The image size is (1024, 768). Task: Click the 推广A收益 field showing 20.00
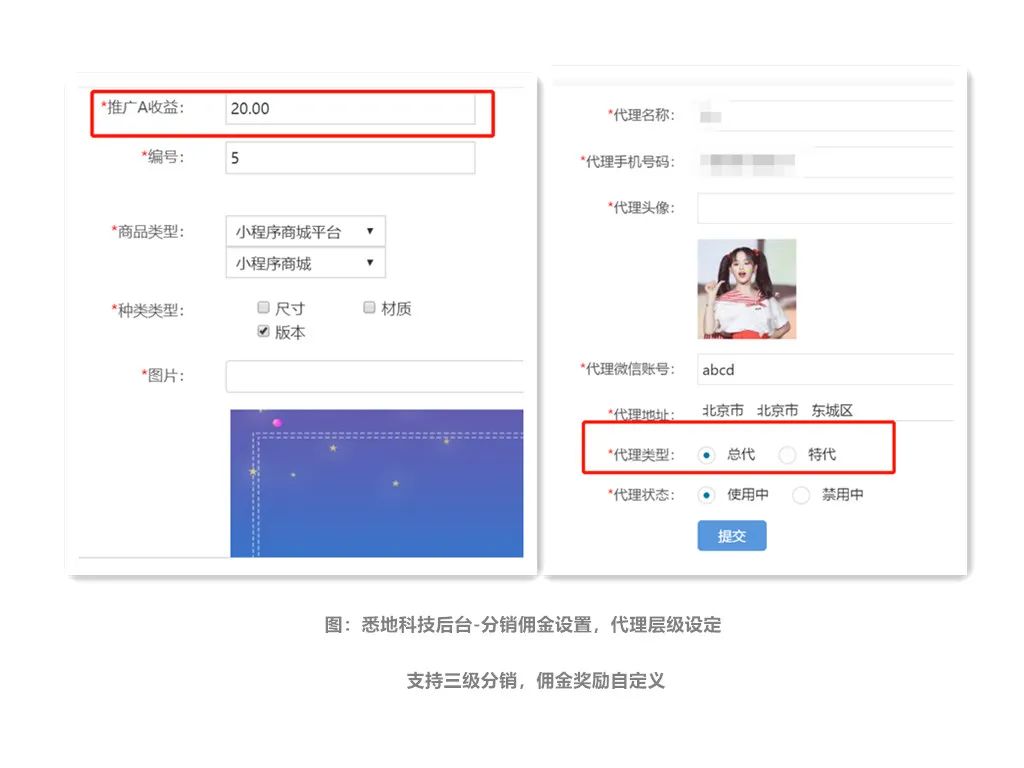[350, 108]
